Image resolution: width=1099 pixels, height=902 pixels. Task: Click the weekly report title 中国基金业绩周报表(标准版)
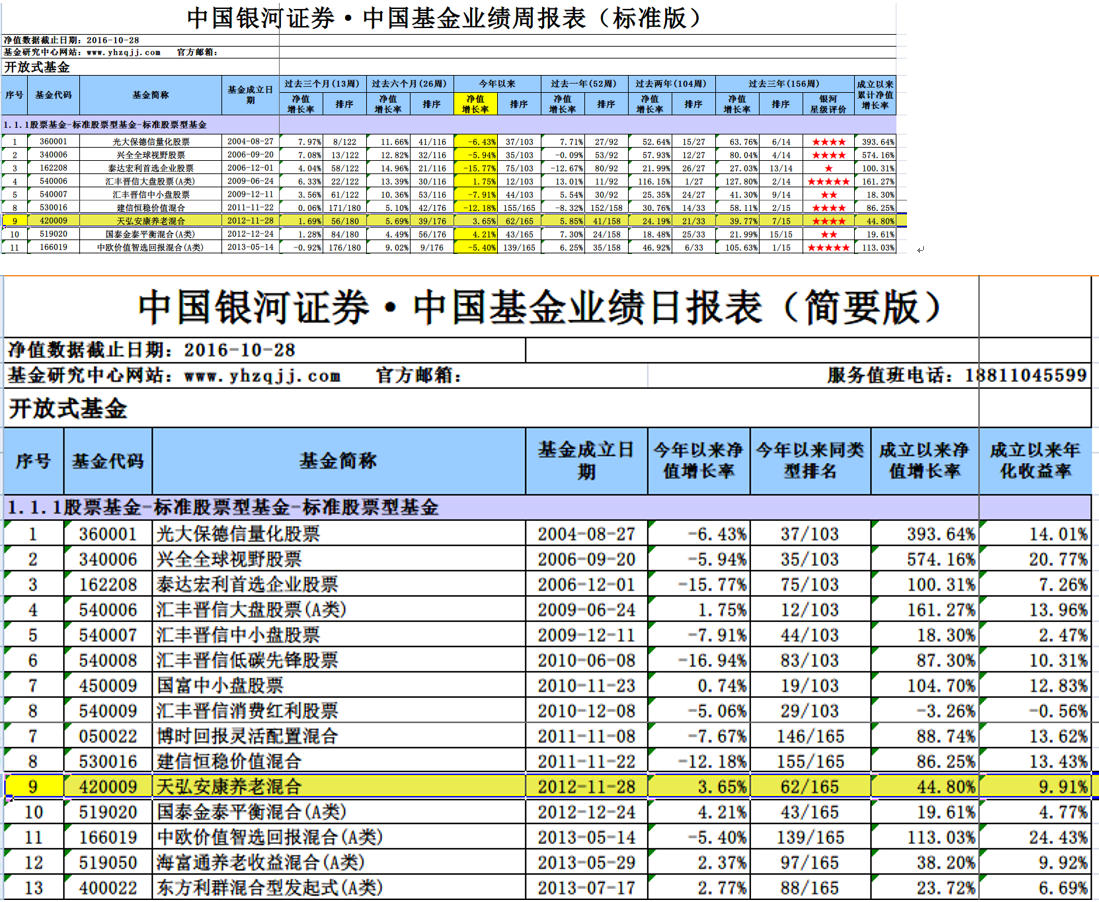tap(447, 17)
